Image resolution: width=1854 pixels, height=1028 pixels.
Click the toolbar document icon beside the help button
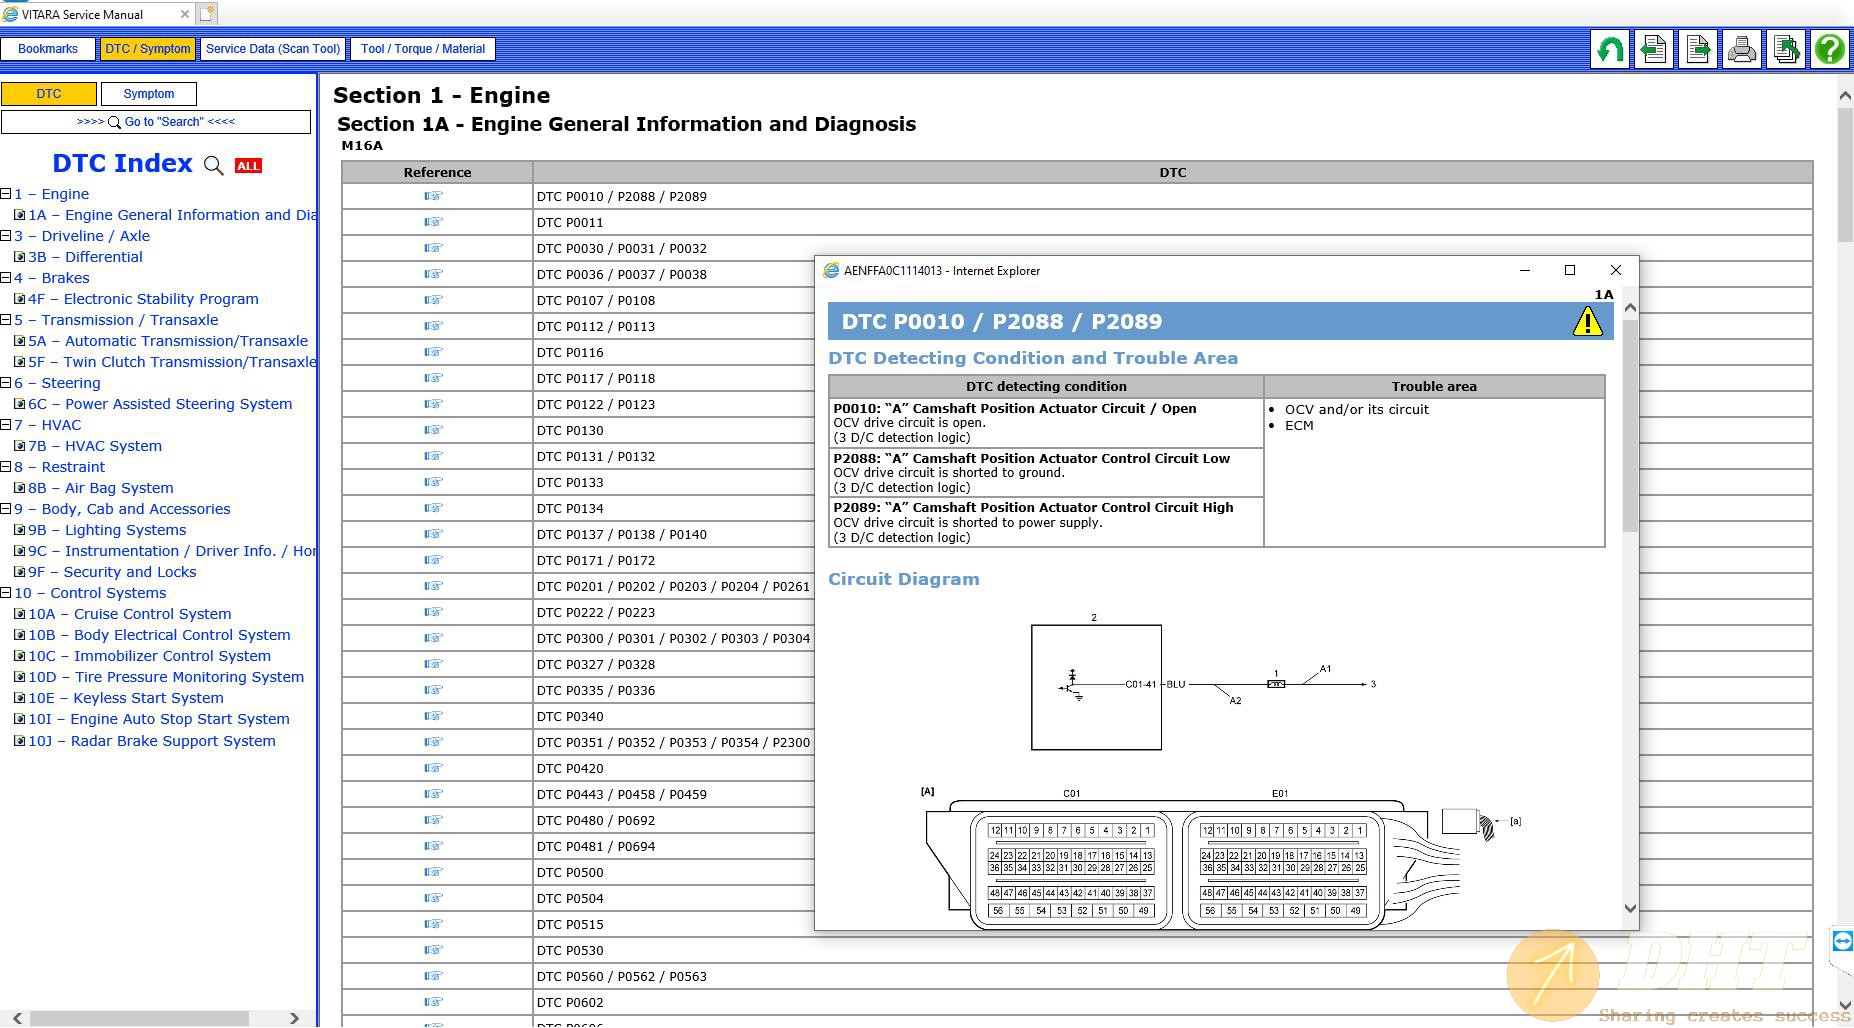point(1786,49)
